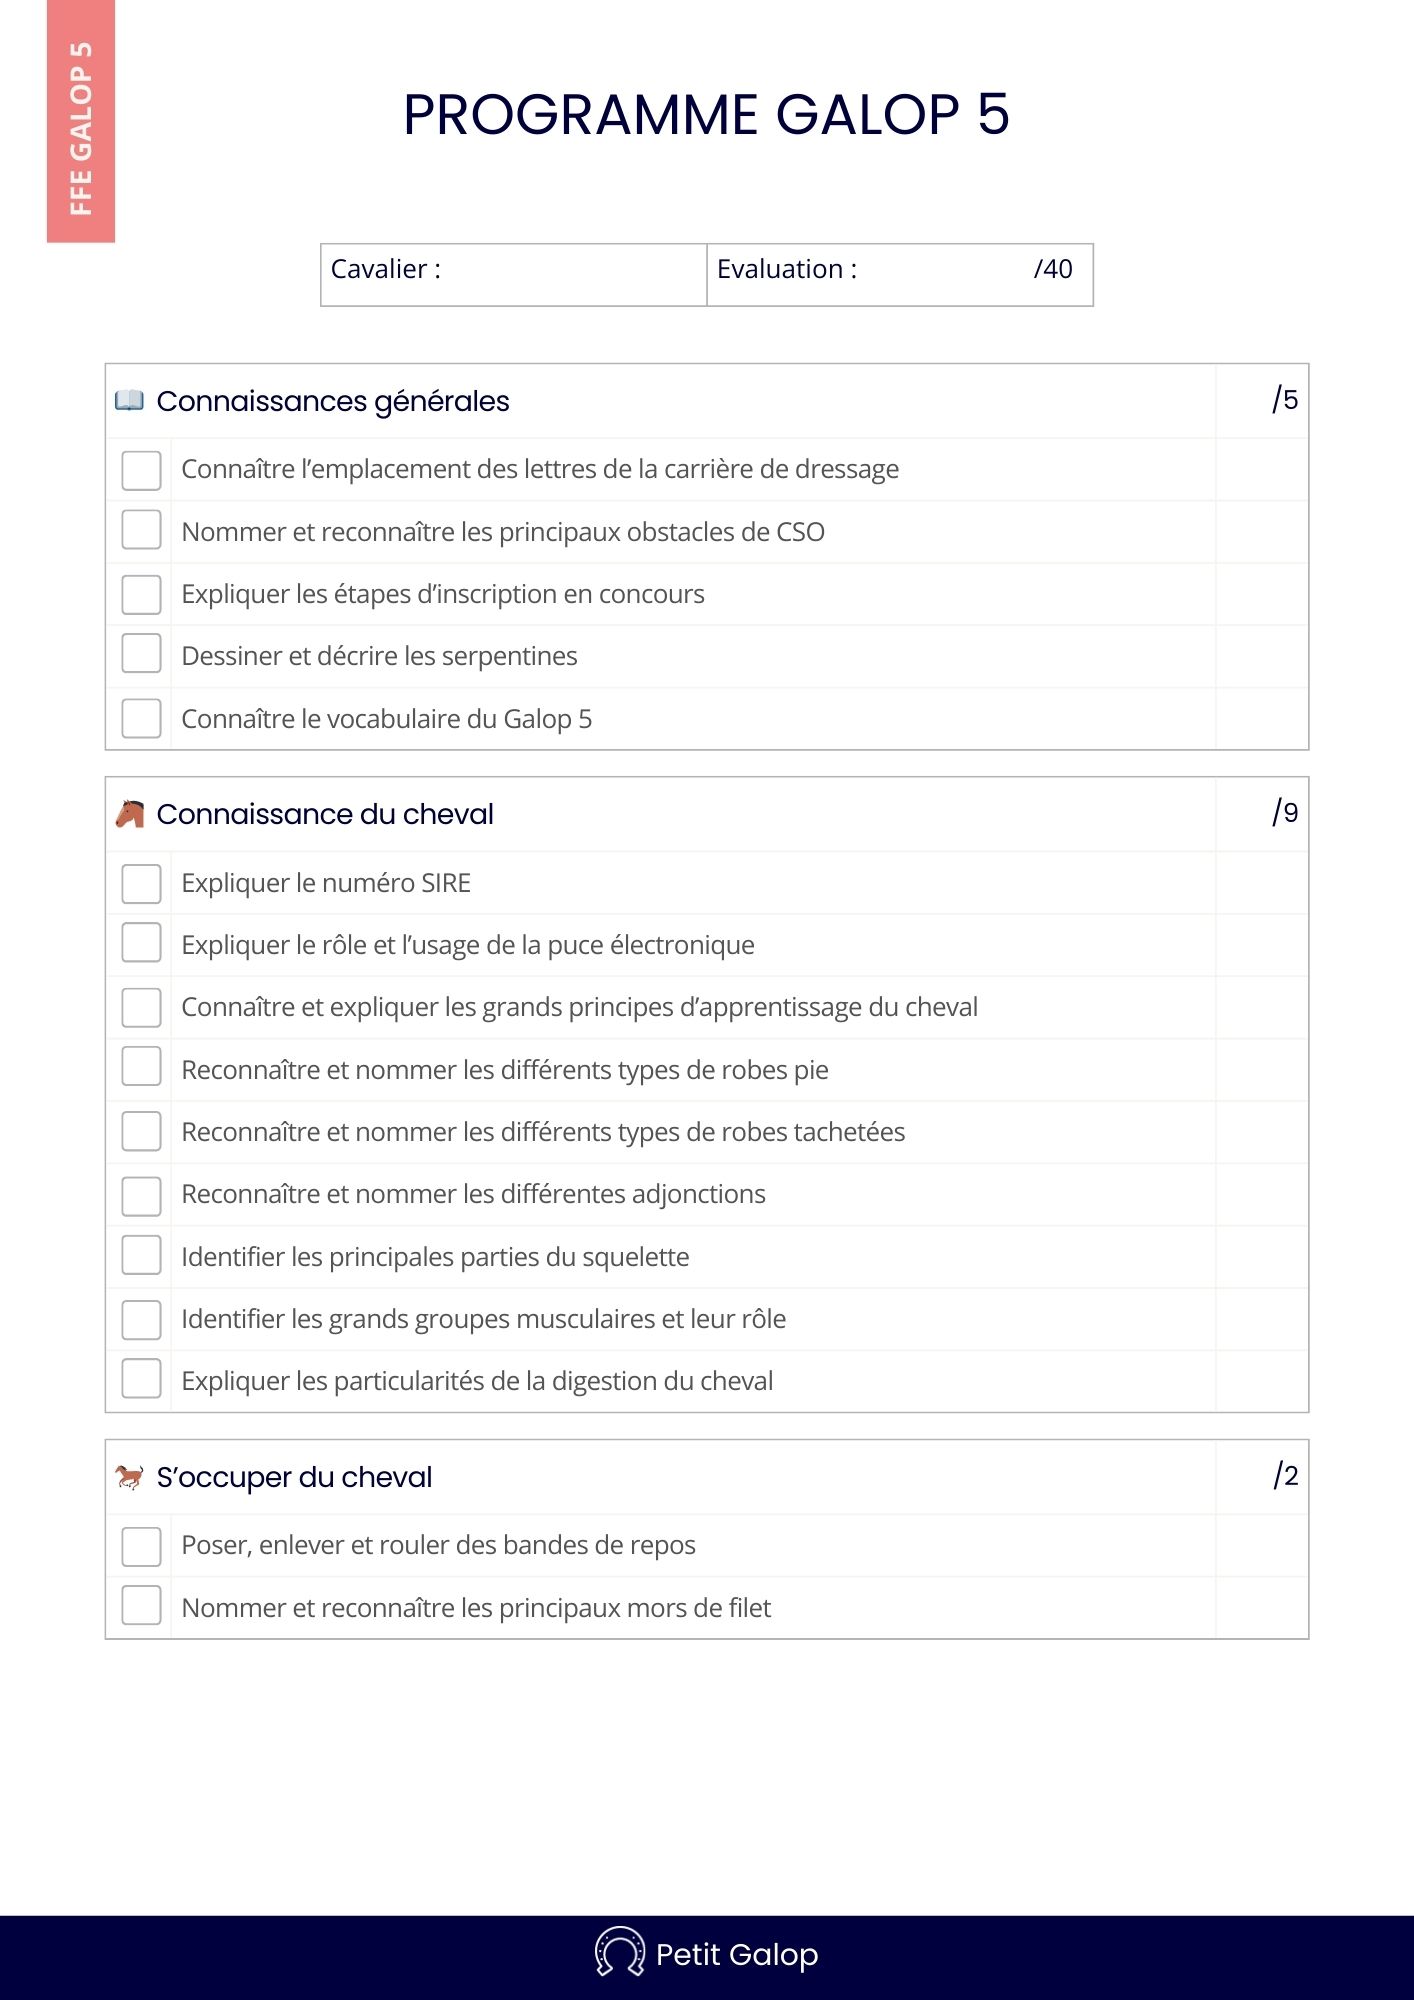Click the open book icon beside Connaissances générales

[x=129, y=401]
